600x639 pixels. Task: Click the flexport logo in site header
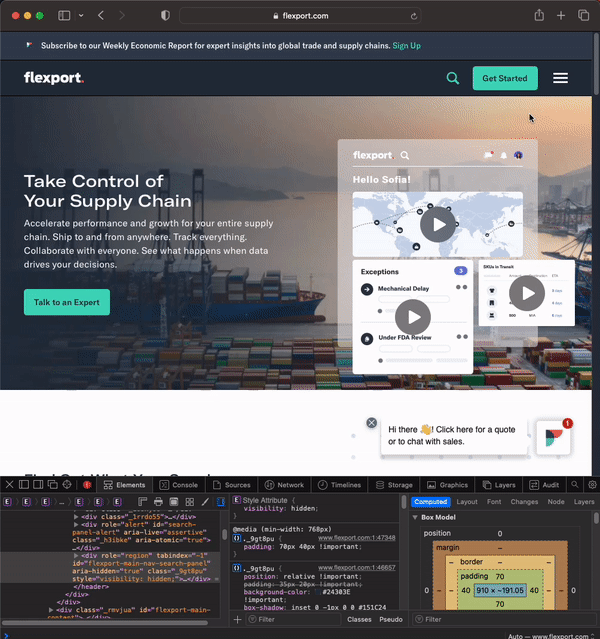[x=54, y=78]
